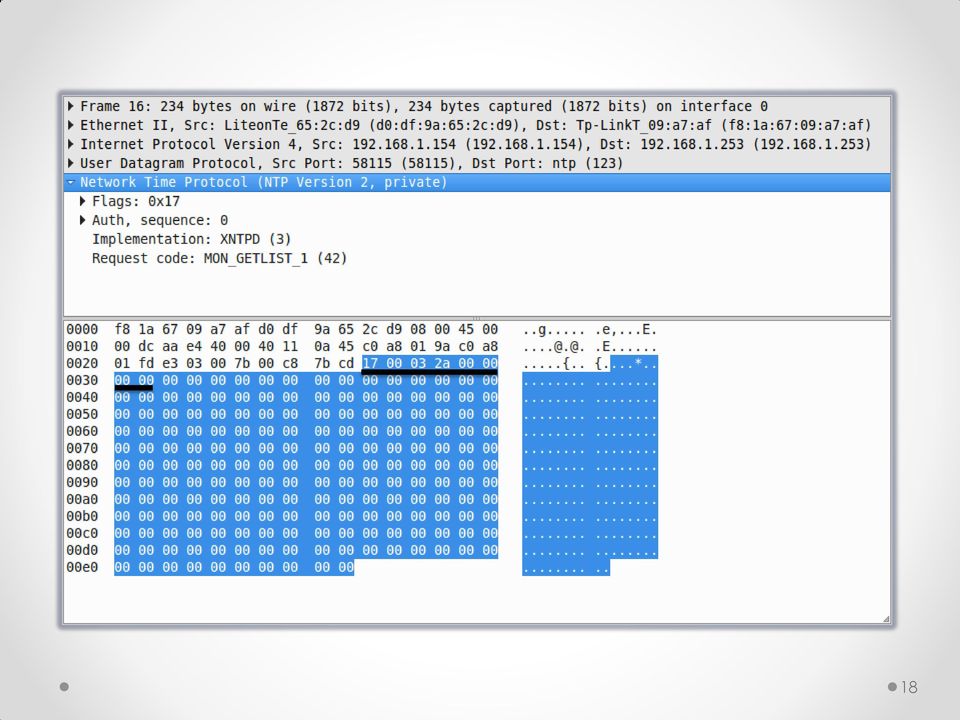
Task: Select Network Time Protocol NTP Version 2 line
Action: [477, 182]
